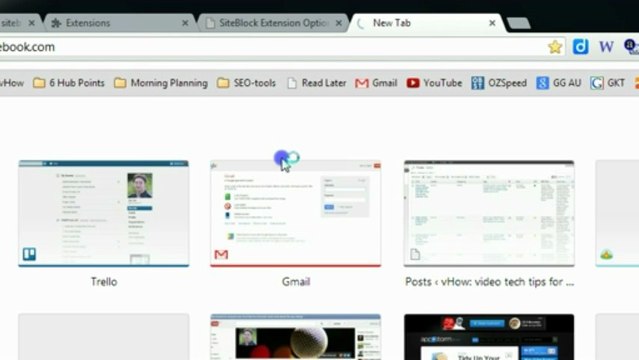Viewport: 639px width, 360px height.
Task: Open the GKT bookmark
Action: [607, 83]
